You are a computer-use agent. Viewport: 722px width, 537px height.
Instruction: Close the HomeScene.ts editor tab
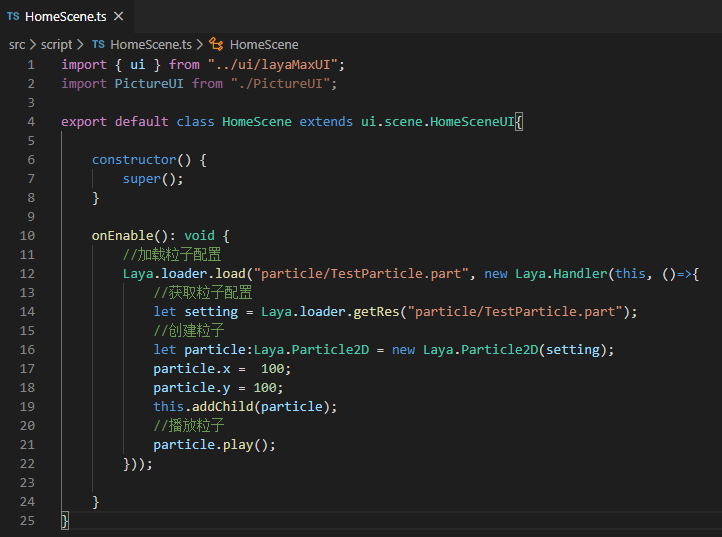click(118, 17)
